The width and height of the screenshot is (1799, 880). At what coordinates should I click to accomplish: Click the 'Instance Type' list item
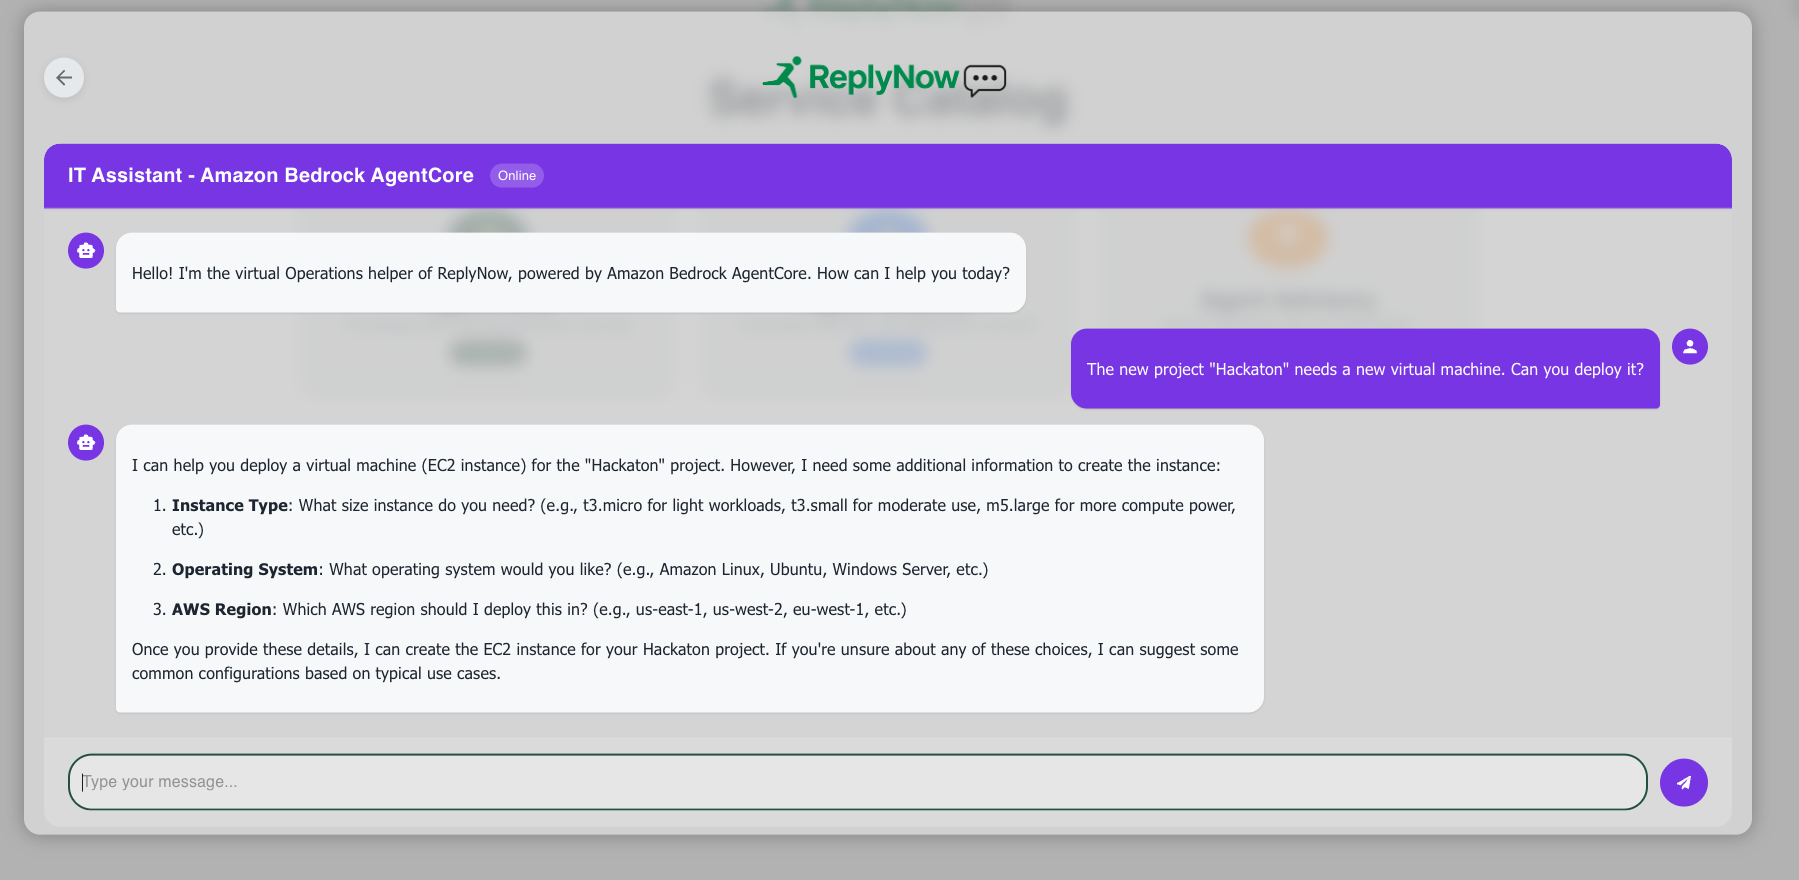704,517
